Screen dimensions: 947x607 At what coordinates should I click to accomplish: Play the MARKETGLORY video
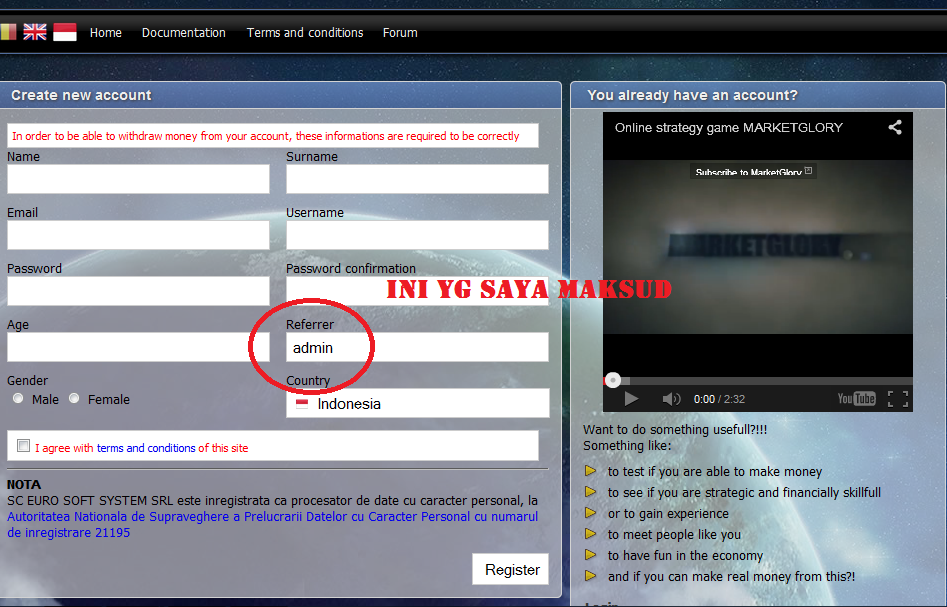click(631, 399)
